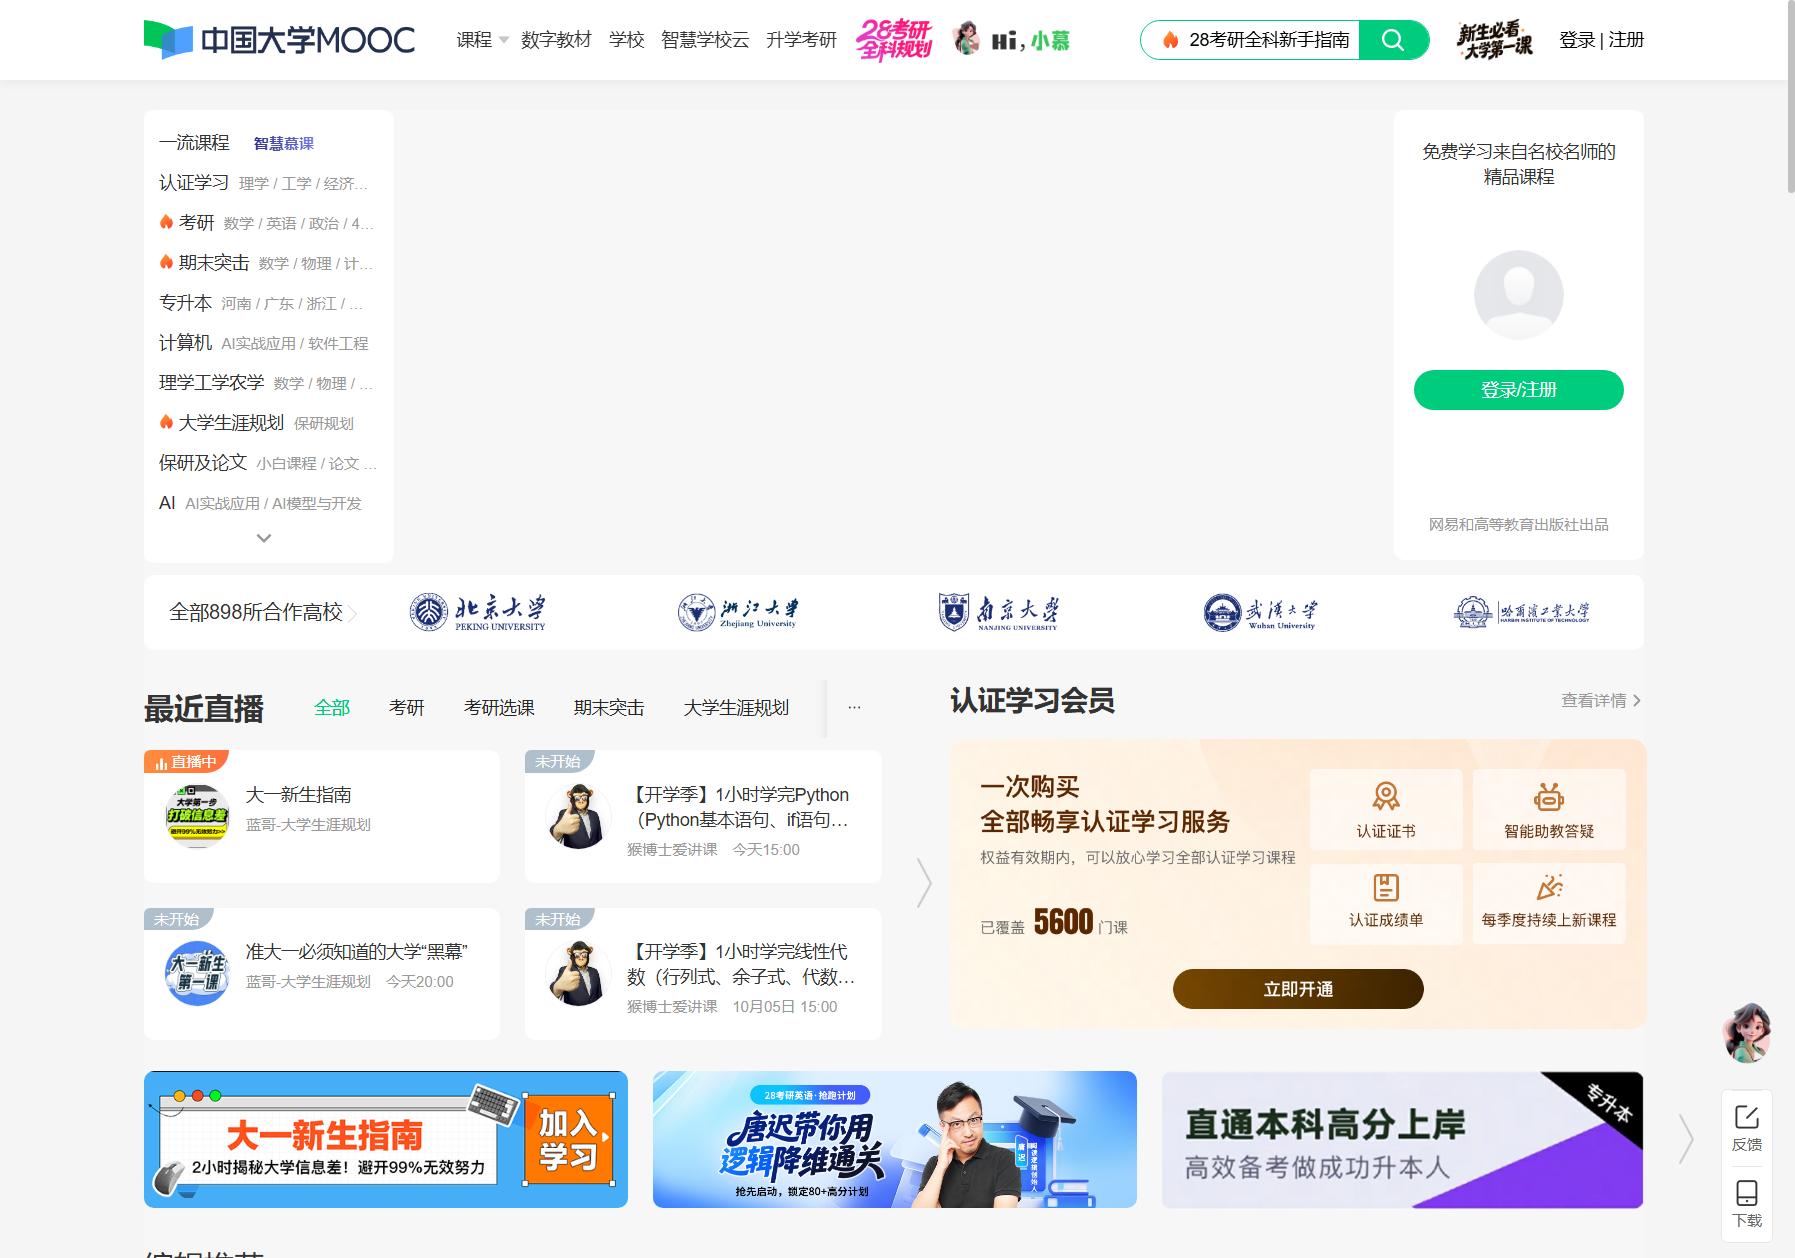Open the 每季度持续上新课程 icon
This screenshot has height=1258, width=1795.
(x=1549, y=887)
